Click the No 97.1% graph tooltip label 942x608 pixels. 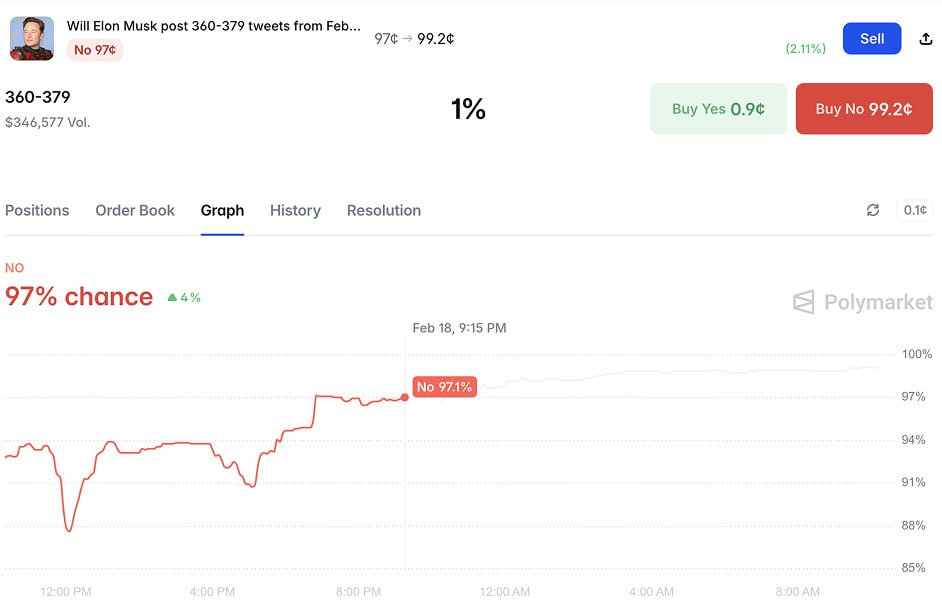[445, 387]
